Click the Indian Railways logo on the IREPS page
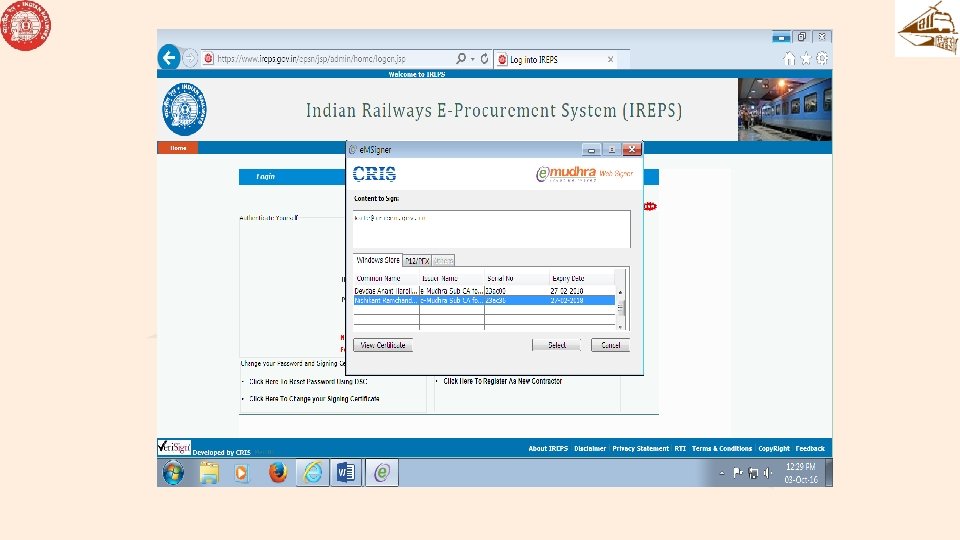The width and height of the screenshot is (960, 540). (184, 110)
